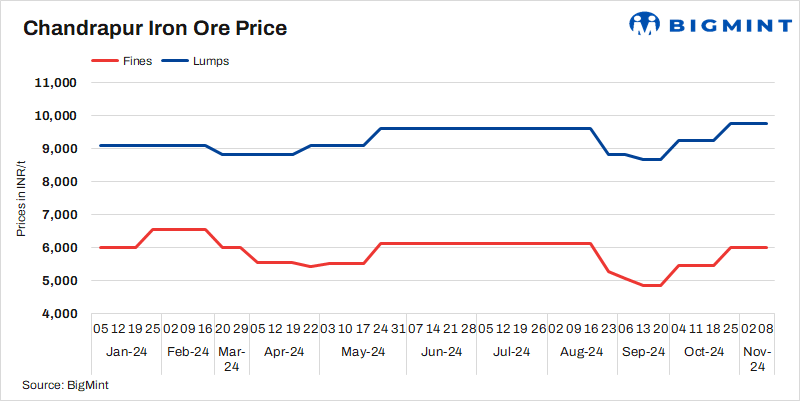Select the Sep-24 month label

(x=643, y=352)
